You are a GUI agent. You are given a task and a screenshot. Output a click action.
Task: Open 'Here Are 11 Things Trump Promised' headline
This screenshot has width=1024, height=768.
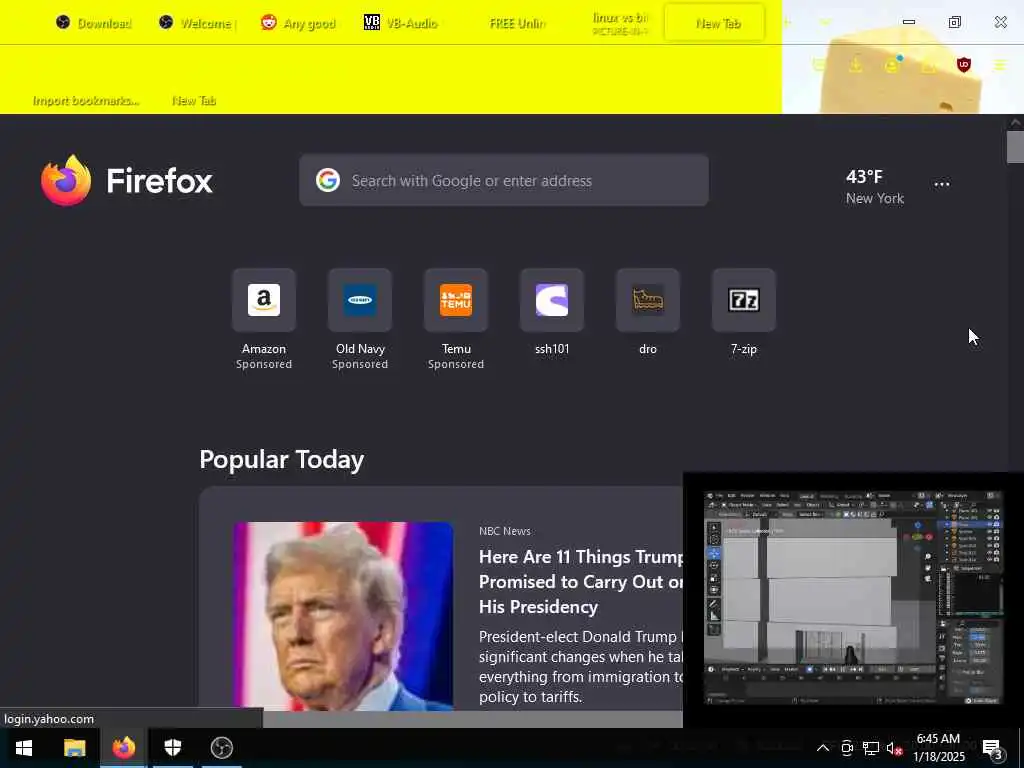[581, 582]
